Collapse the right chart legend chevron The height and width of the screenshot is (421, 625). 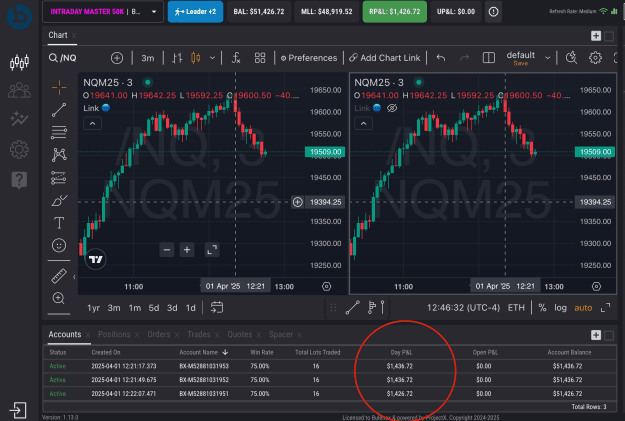pyautogui.click(x=364, y=124)
